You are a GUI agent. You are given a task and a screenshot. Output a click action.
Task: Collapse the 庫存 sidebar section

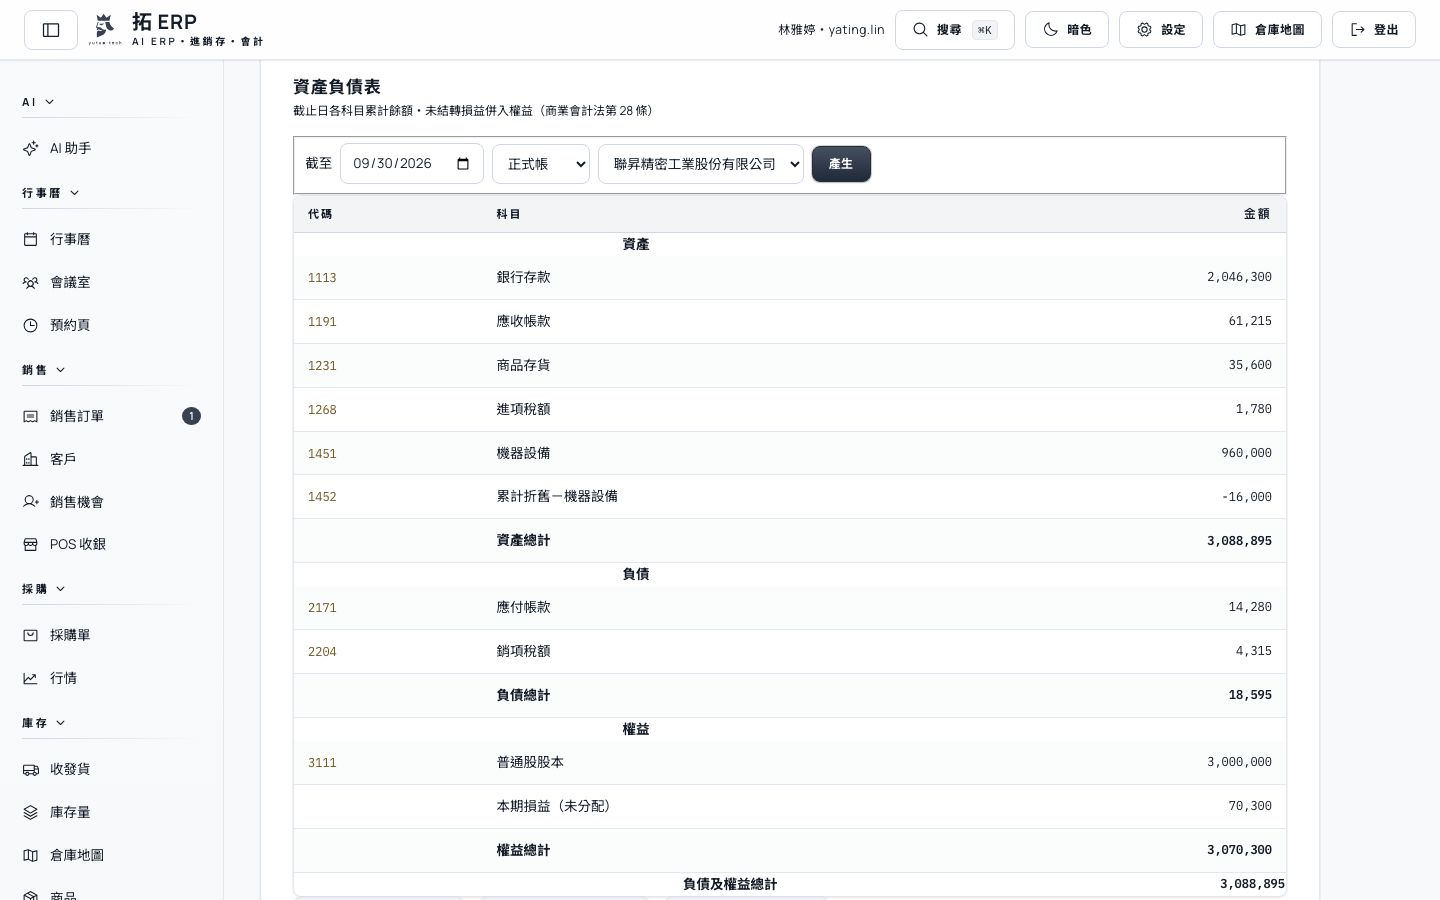tap(44, 723)
